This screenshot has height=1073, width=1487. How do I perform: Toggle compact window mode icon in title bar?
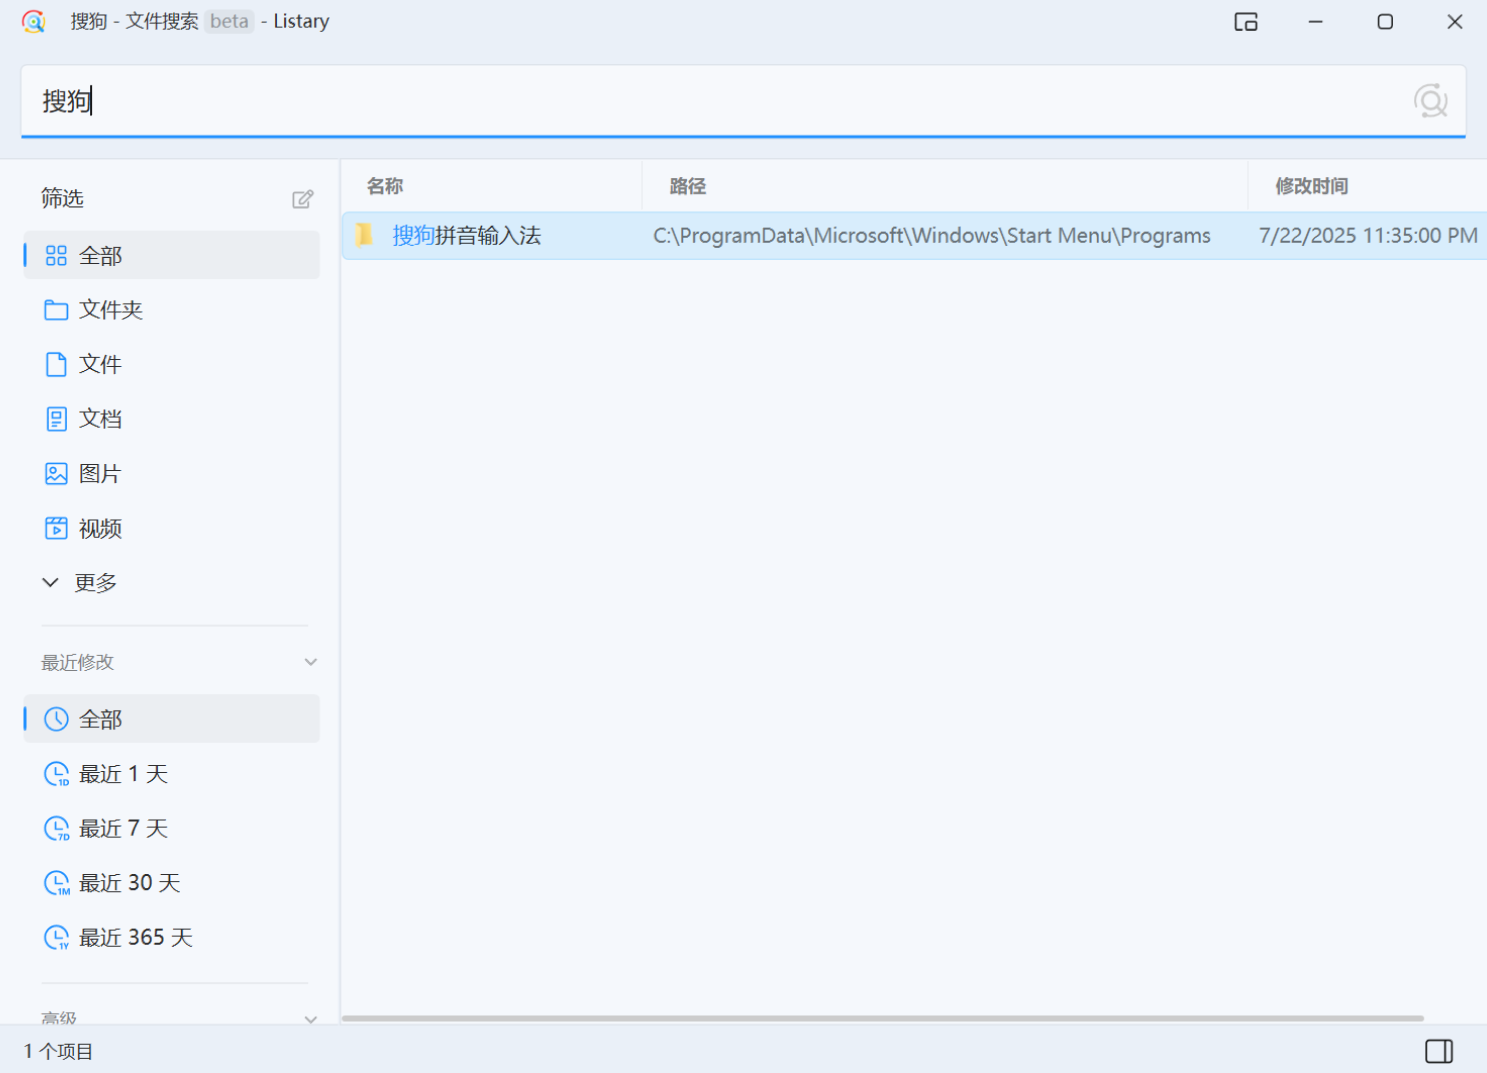pos(1246,22)
